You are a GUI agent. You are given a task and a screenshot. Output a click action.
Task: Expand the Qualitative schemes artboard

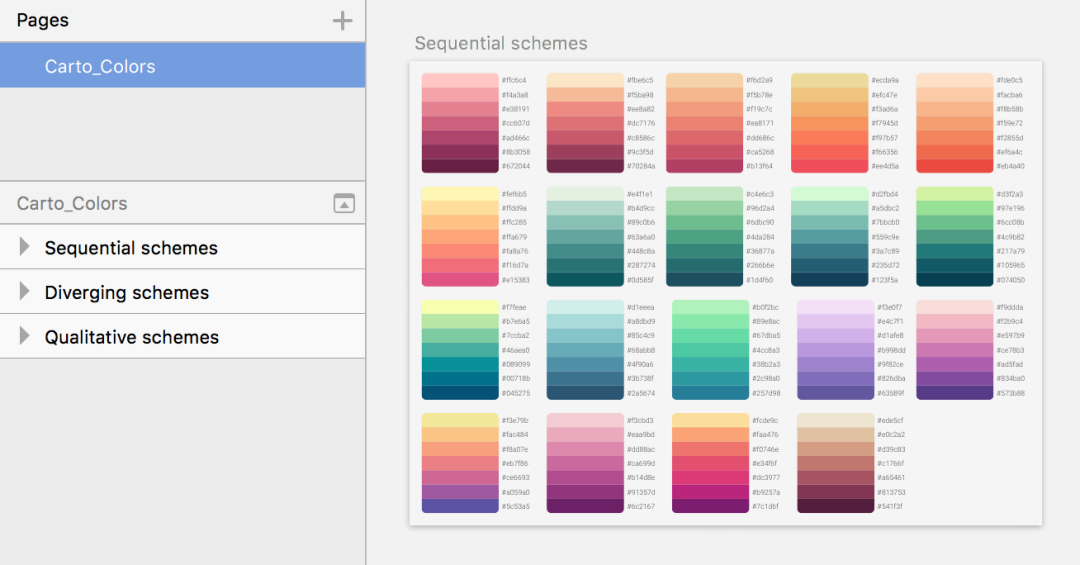tap(25, 336)
